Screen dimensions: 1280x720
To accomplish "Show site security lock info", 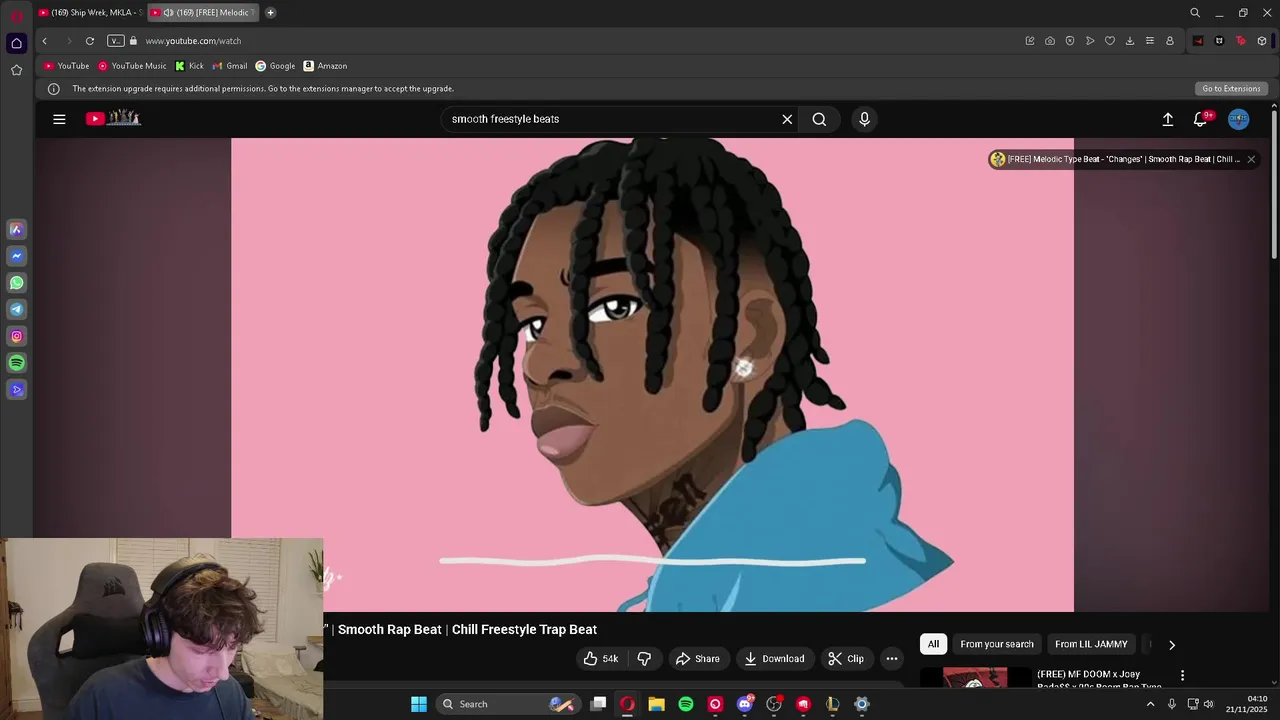I will (x=133, y=41).
